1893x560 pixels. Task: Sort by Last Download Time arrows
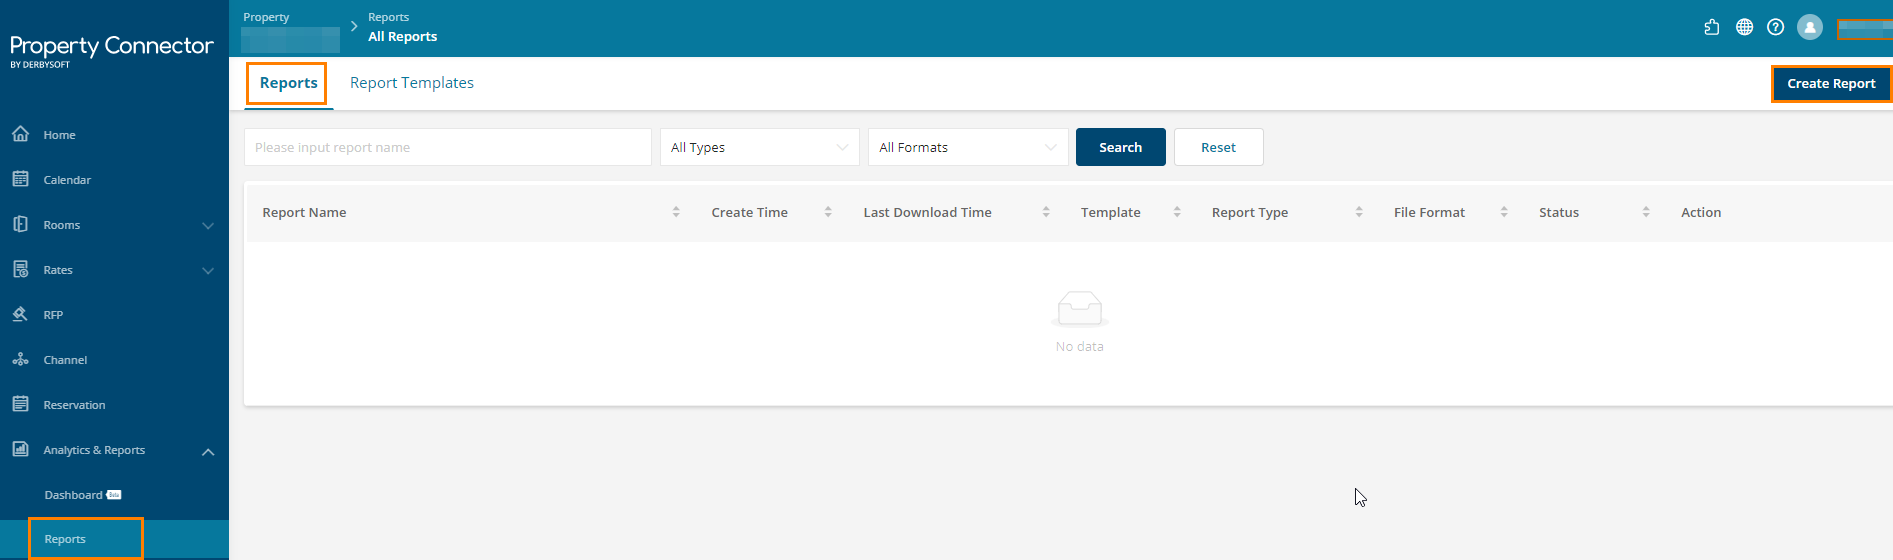[x=1046, y=212]
